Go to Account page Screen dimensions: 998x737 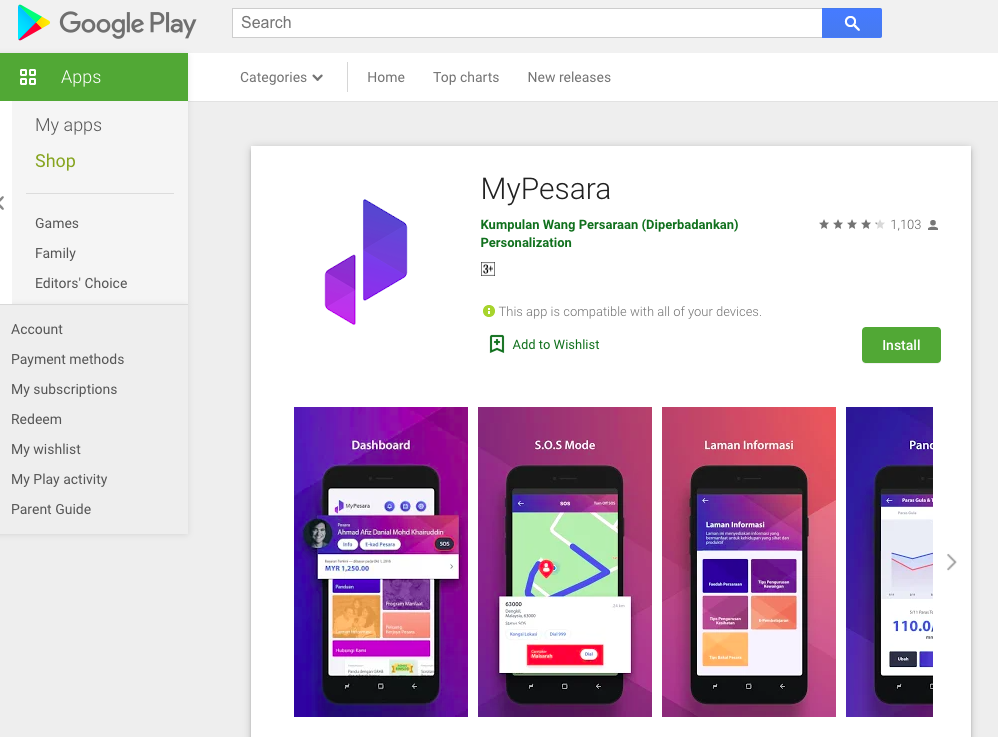(37, 329)
